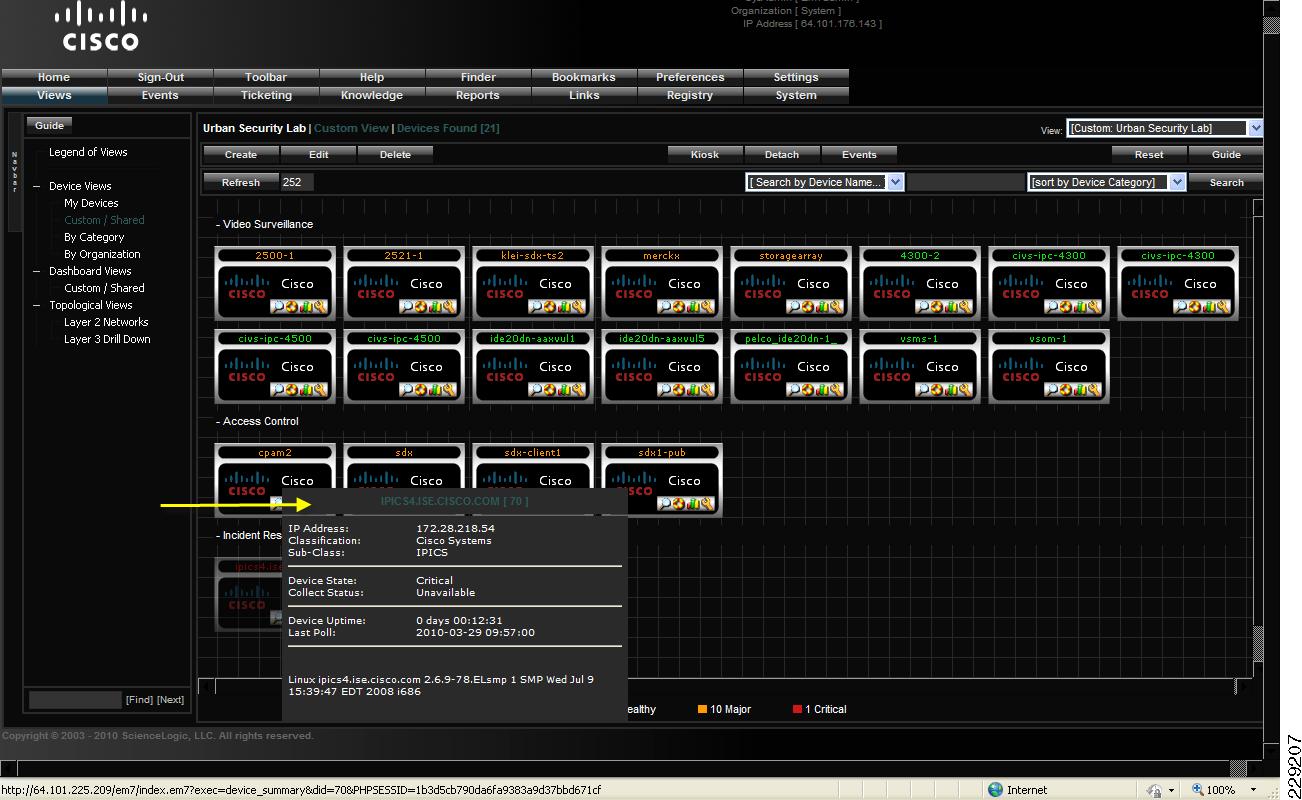Open the Registry tab
The width and height of the screenshot is (1302, 800).
(x=690, y=95)
